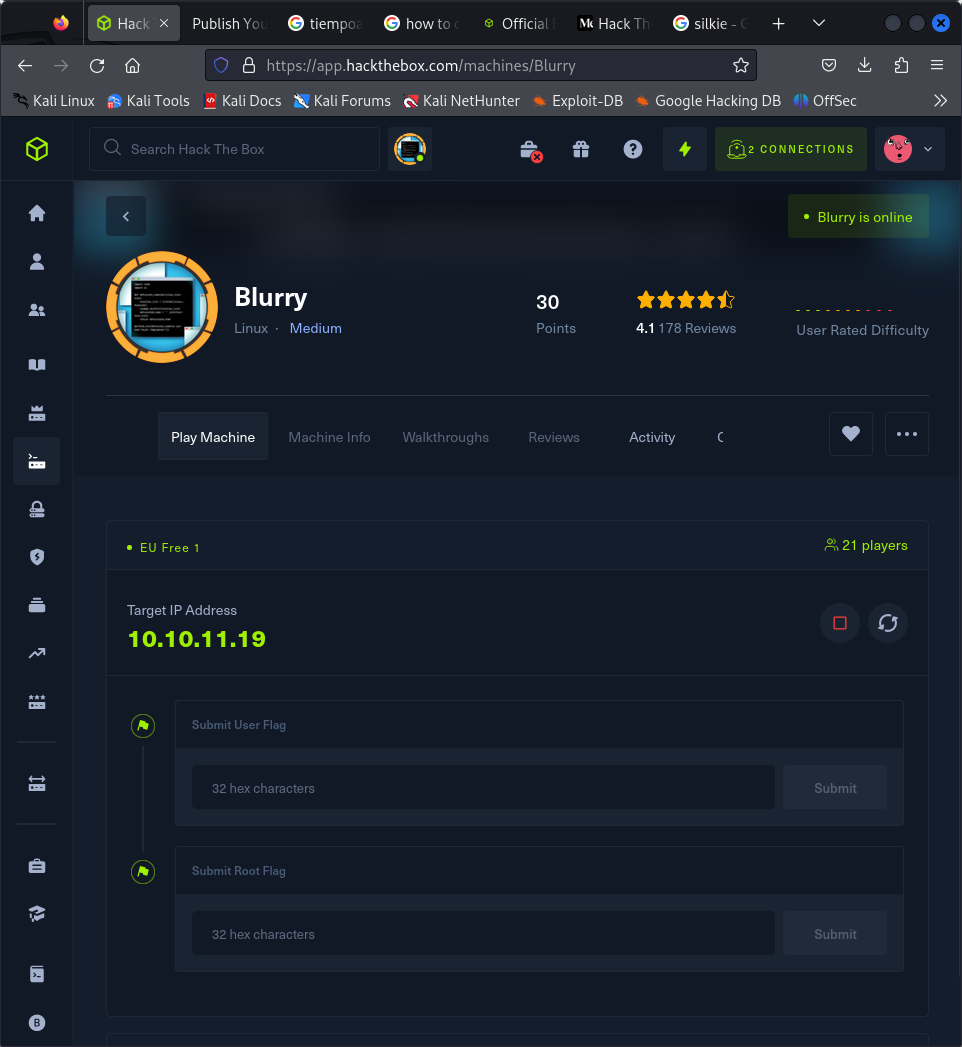Open the Home icon in the left sidebar
This screenshot has height=1047, width=962.
click(37, 213)
